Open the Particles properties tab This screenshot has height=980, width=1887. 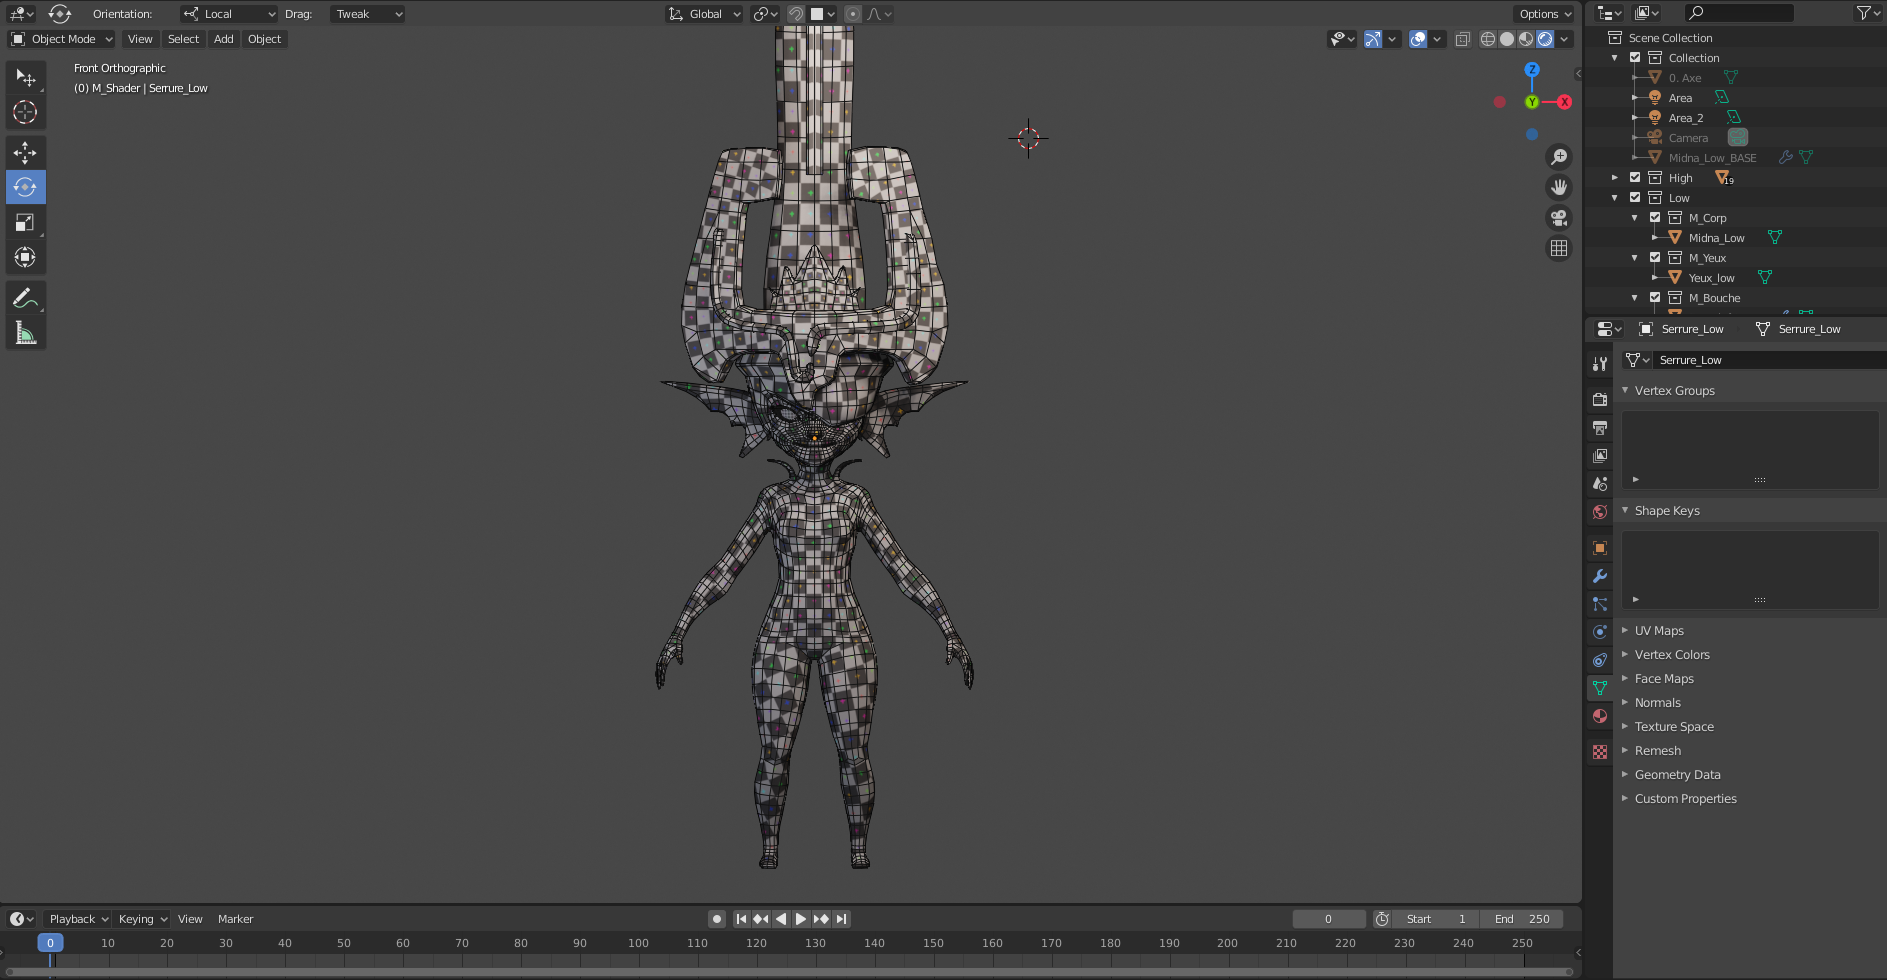1600,604
